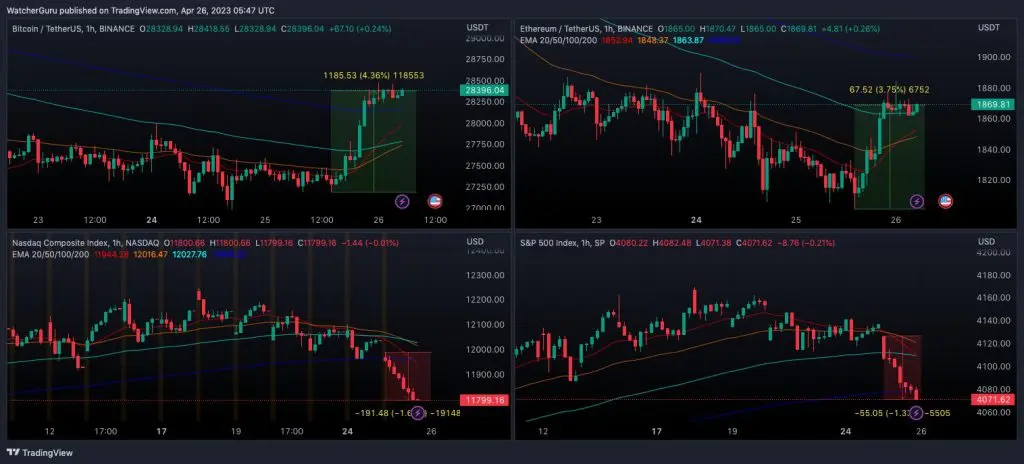Click the USD currency label on the Nasdaq chart
The image size is (1024, 464).
475,242
